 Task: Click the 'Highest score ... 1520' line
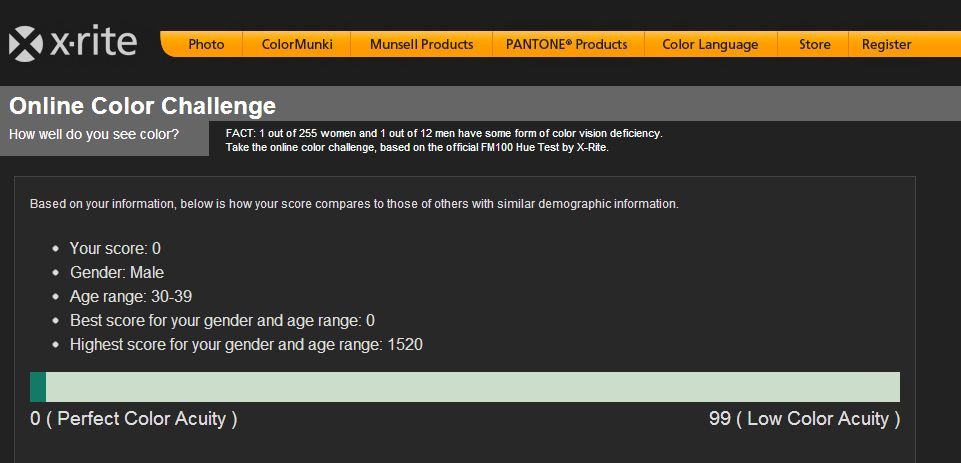click(246, 345)
